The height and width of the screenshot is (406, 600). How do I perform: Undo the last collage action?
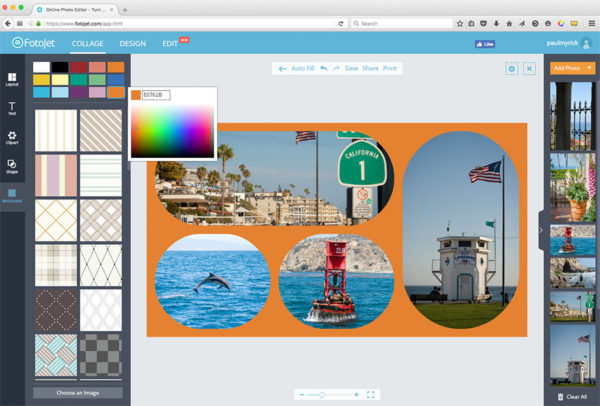click(x=324, y=68)
